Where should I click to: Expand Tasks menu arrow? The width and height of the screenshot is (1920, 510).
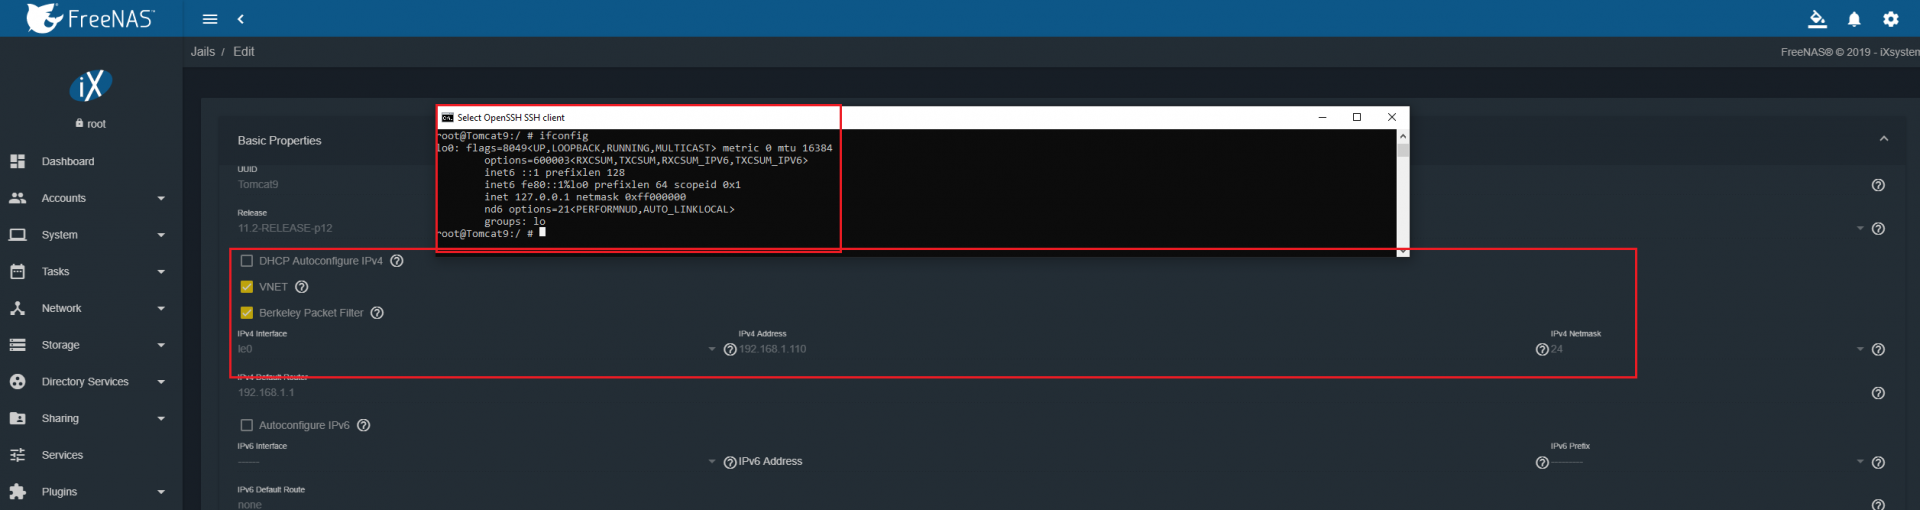(x=161, y=272)
